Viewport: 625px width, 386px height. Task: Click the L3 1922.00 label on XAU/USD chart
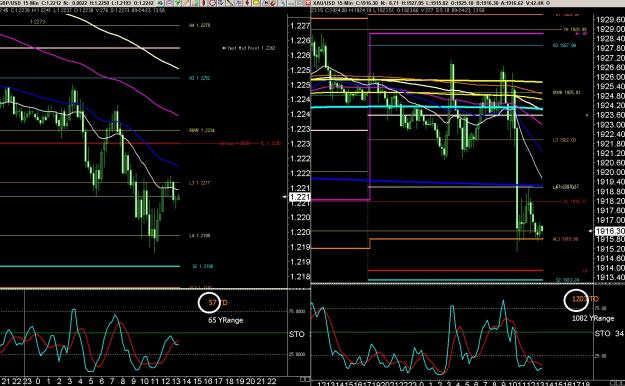point(564,140)
